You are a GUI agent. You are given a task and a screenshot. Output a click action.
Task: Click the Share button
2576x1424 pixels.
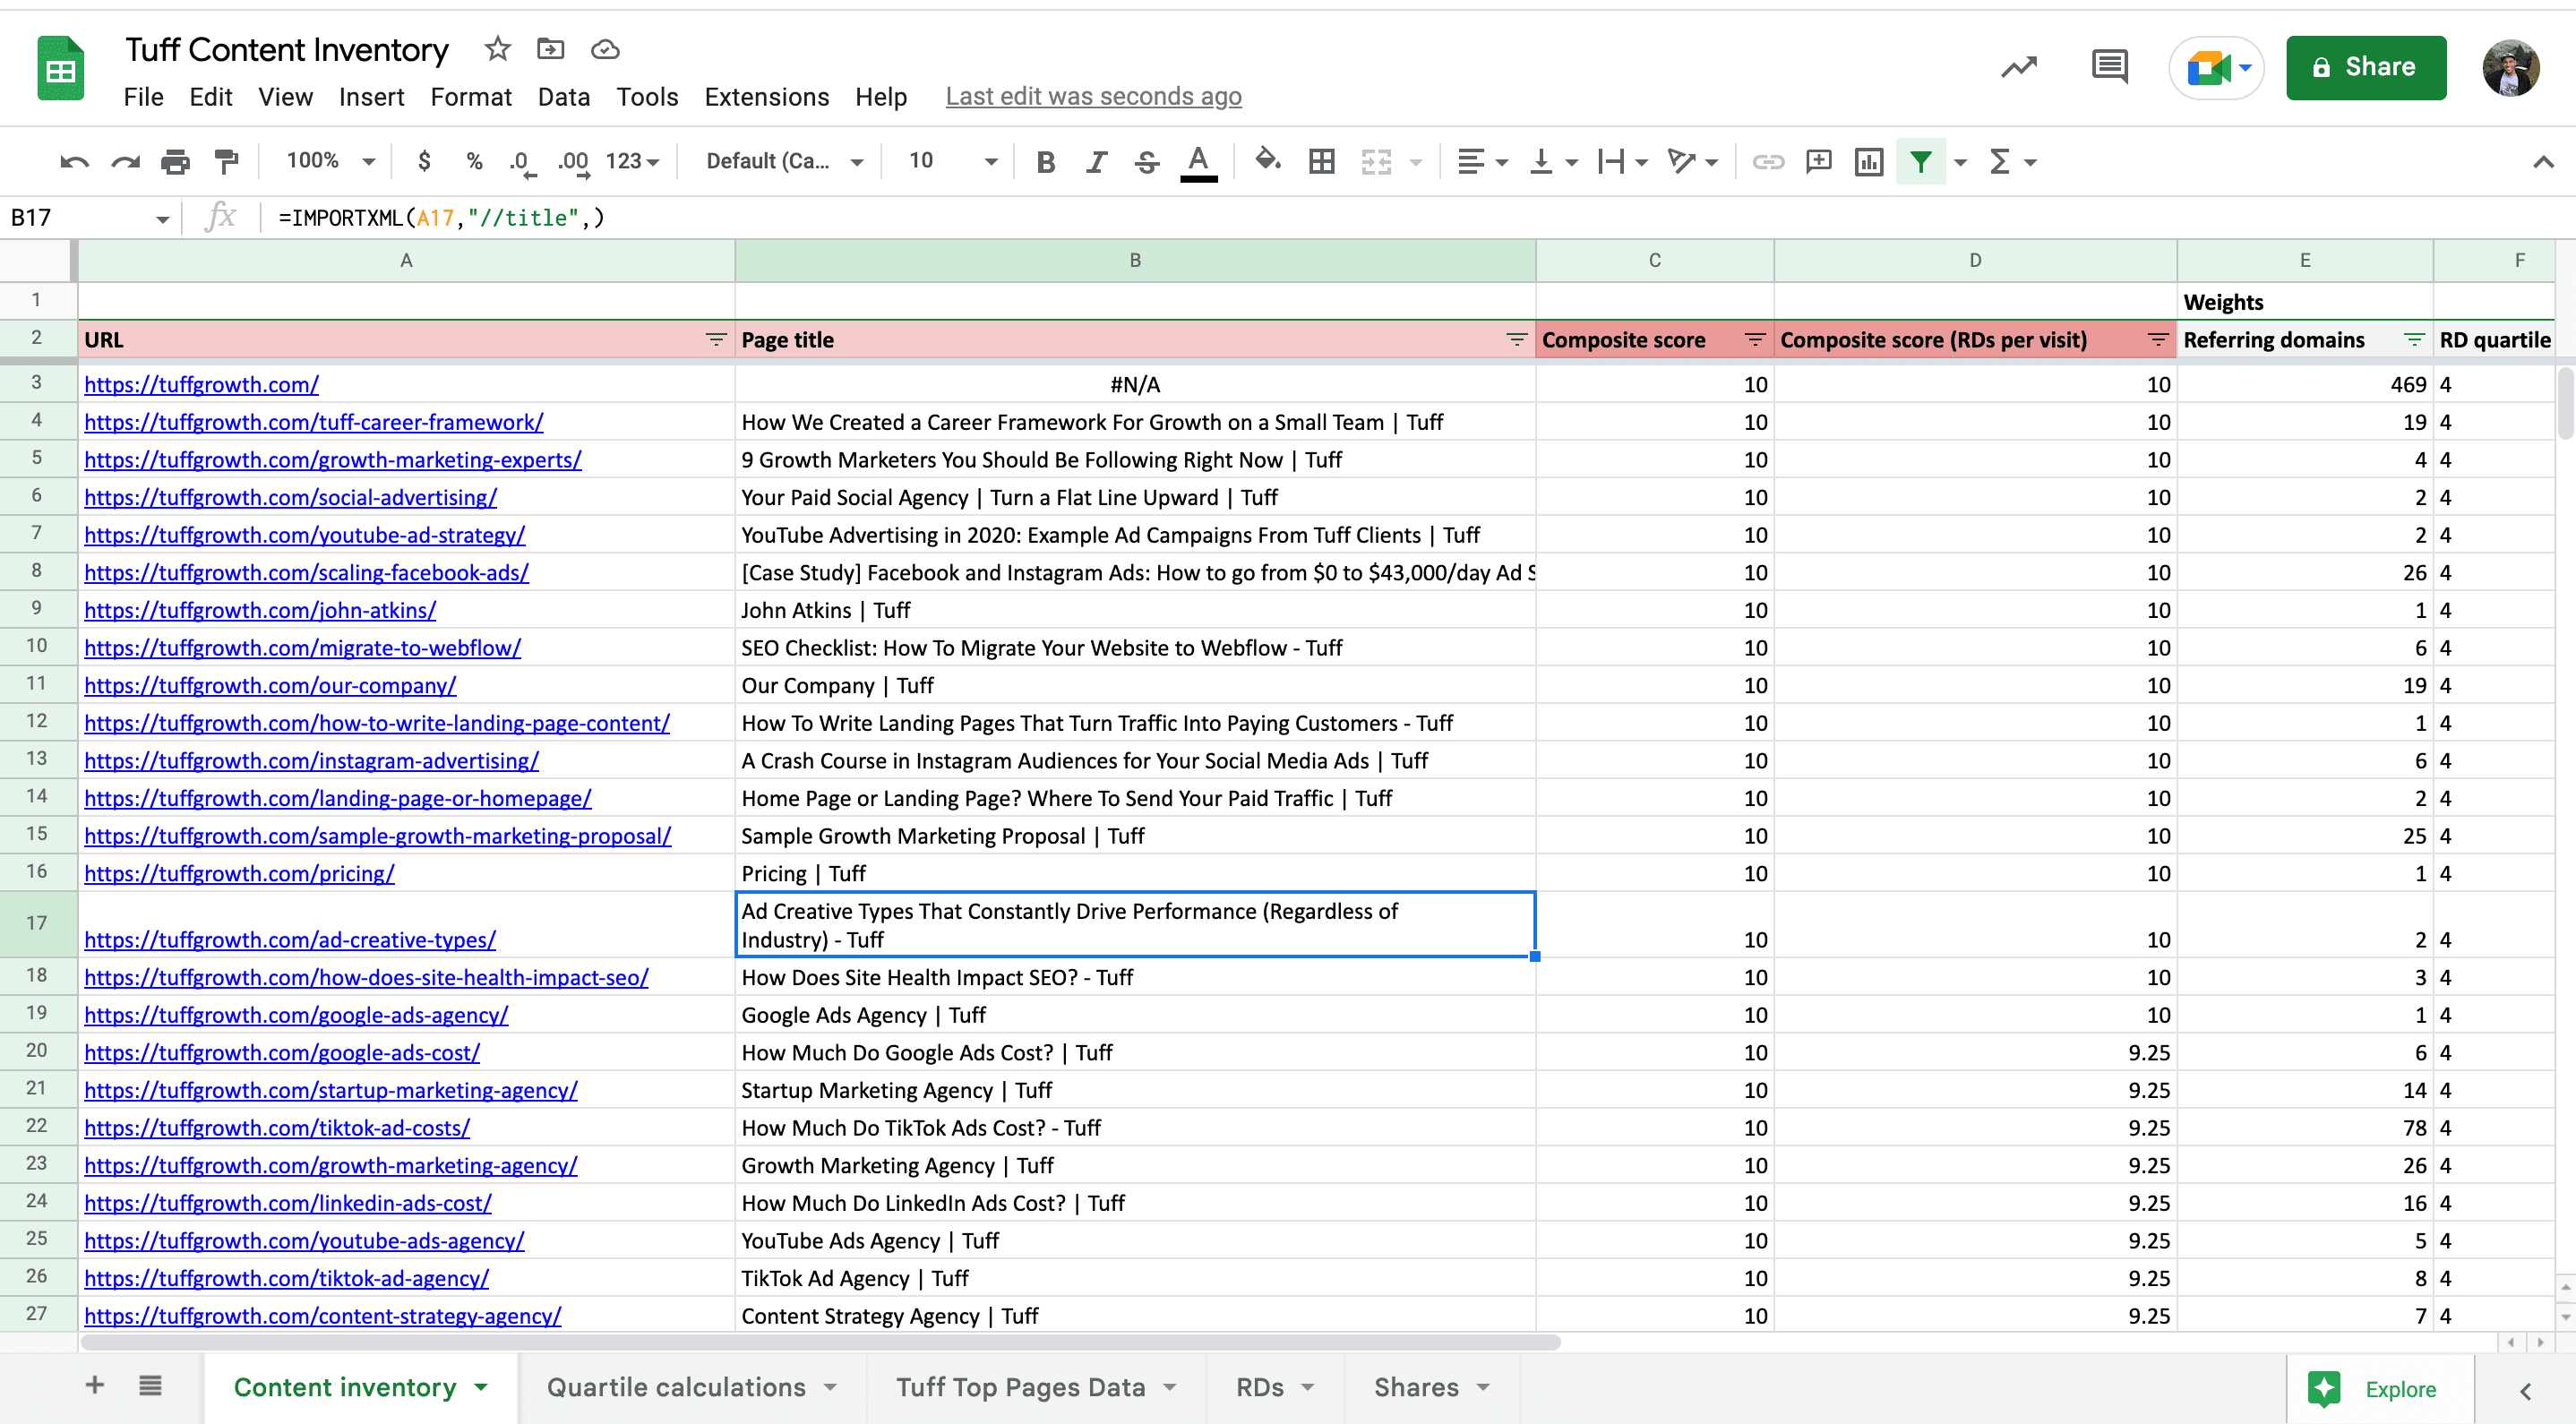click(x=2366, y=67)
